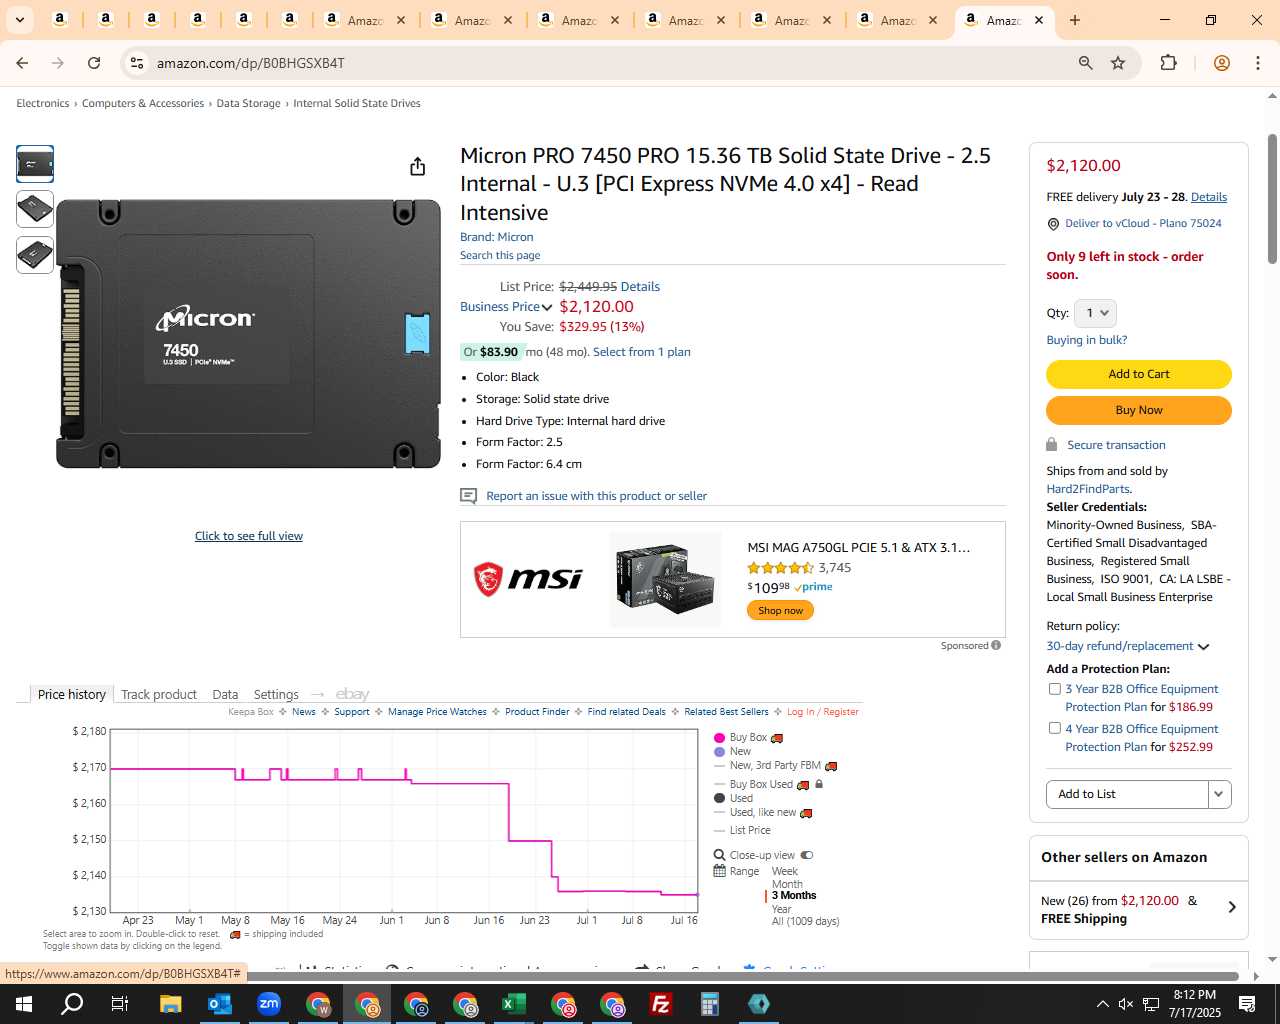Open FileZilla from taskbar
The image size is (1280, 1024).
pyautogui.click(x=661, y=1004)
